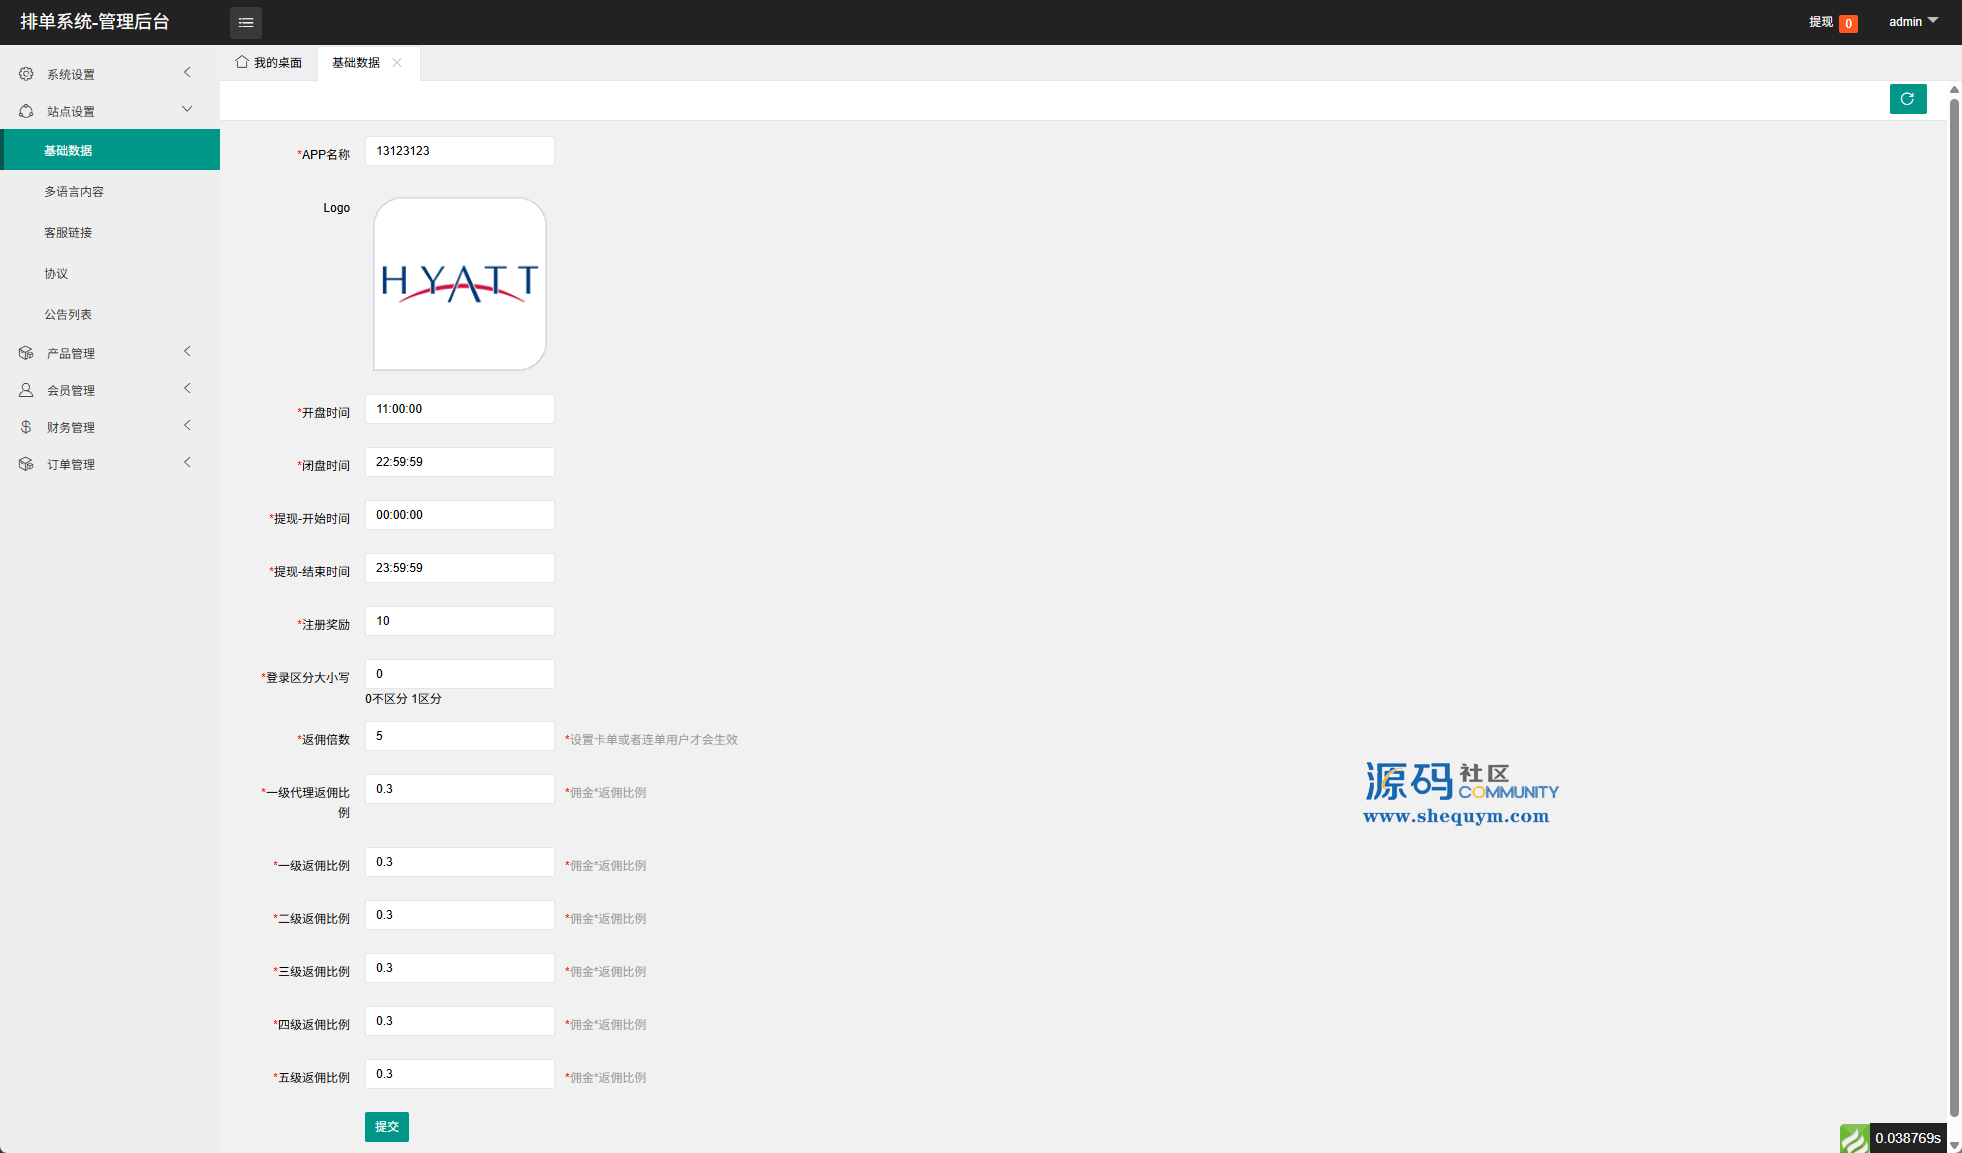Click the 会员管理 user icon
The width and height of the screenshot is (1962, 1153).
(26, 390)
